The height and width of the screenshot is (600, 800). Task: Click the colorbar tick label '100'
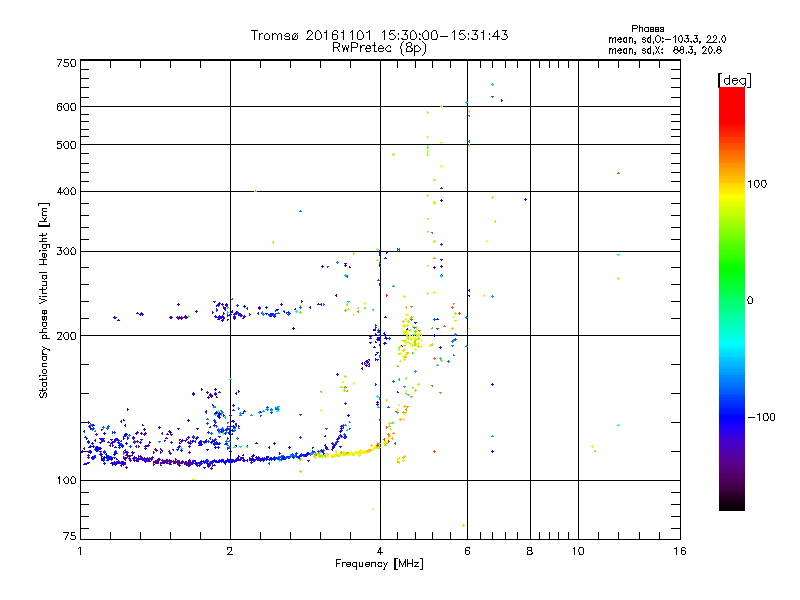757,184
